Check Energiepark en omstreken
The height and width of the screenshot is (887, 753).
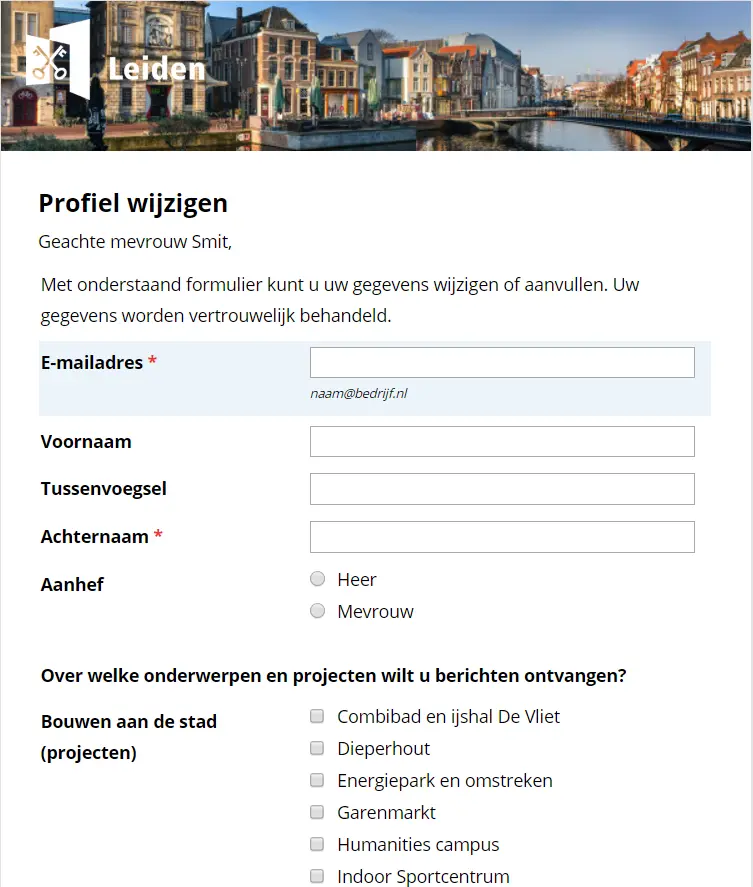tap(318, 780)
